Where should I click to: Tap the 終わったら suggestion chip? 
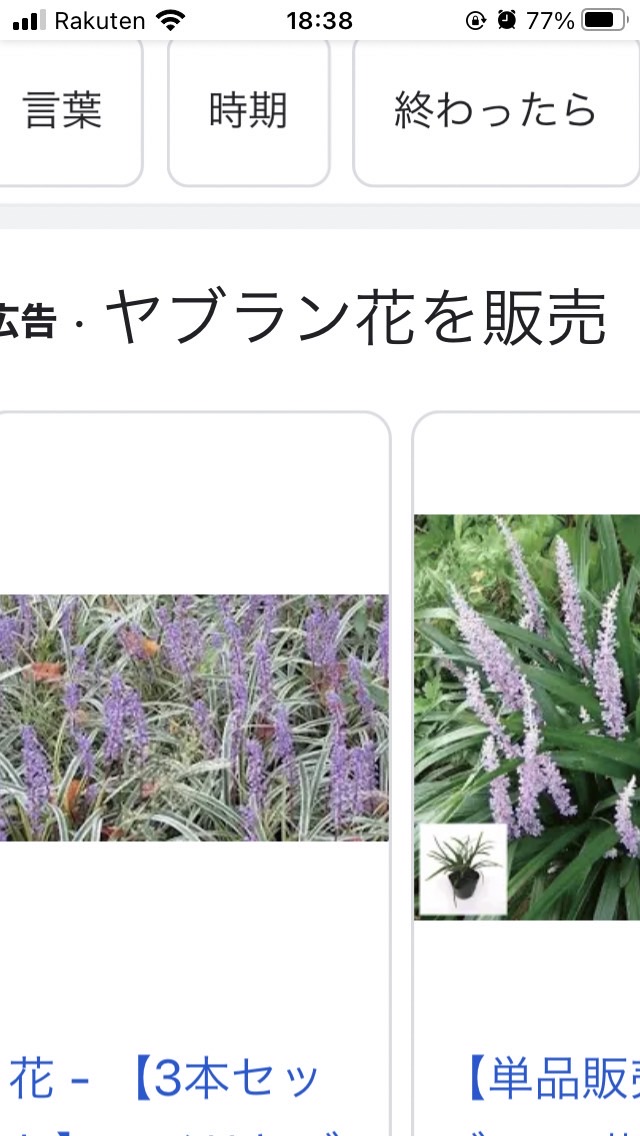496,111
